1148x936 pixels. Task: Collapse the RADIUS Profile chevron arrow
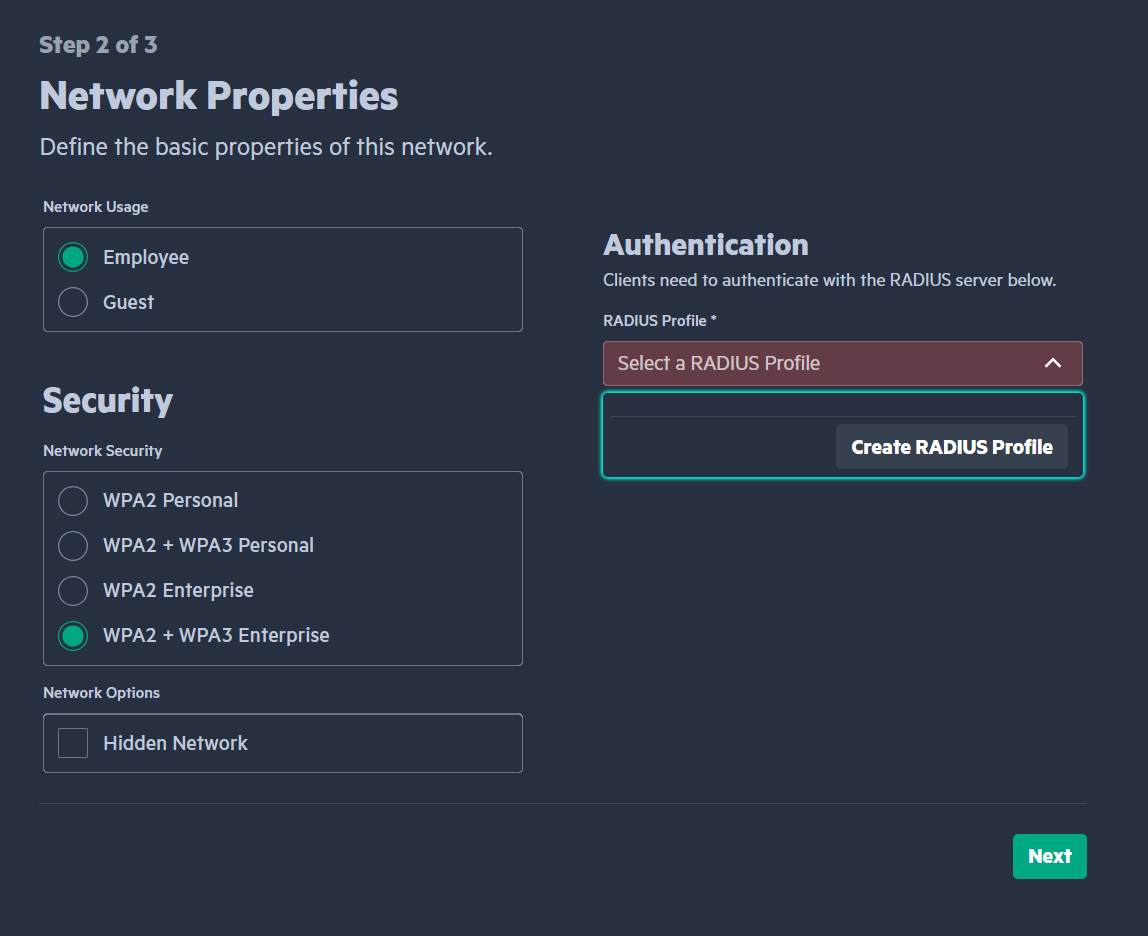pyautogui.click(x=1053, y=363)
